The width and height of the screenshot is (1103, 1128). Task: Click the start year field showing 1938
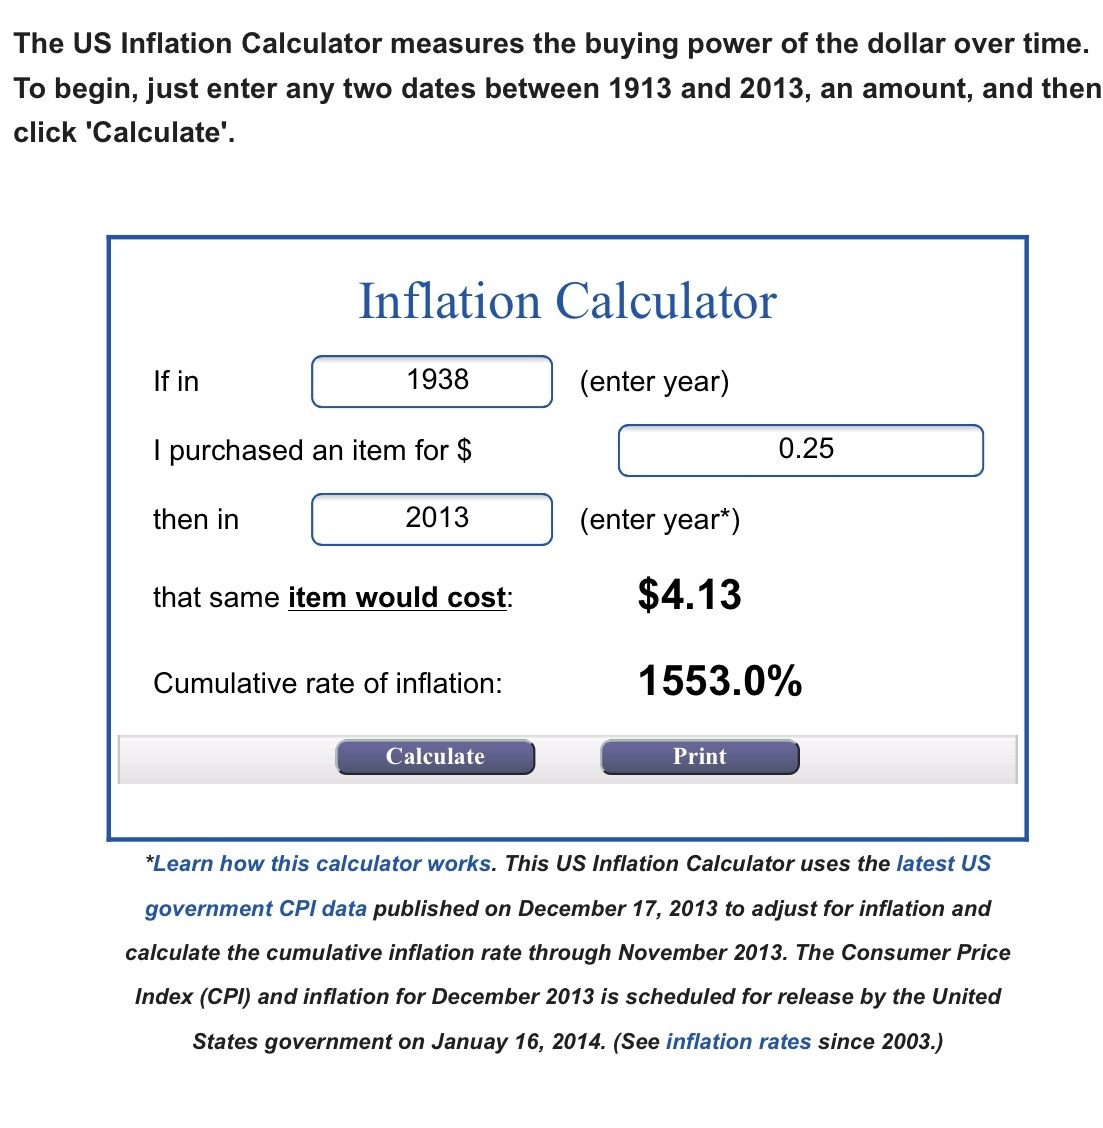(x=432, y=381)
